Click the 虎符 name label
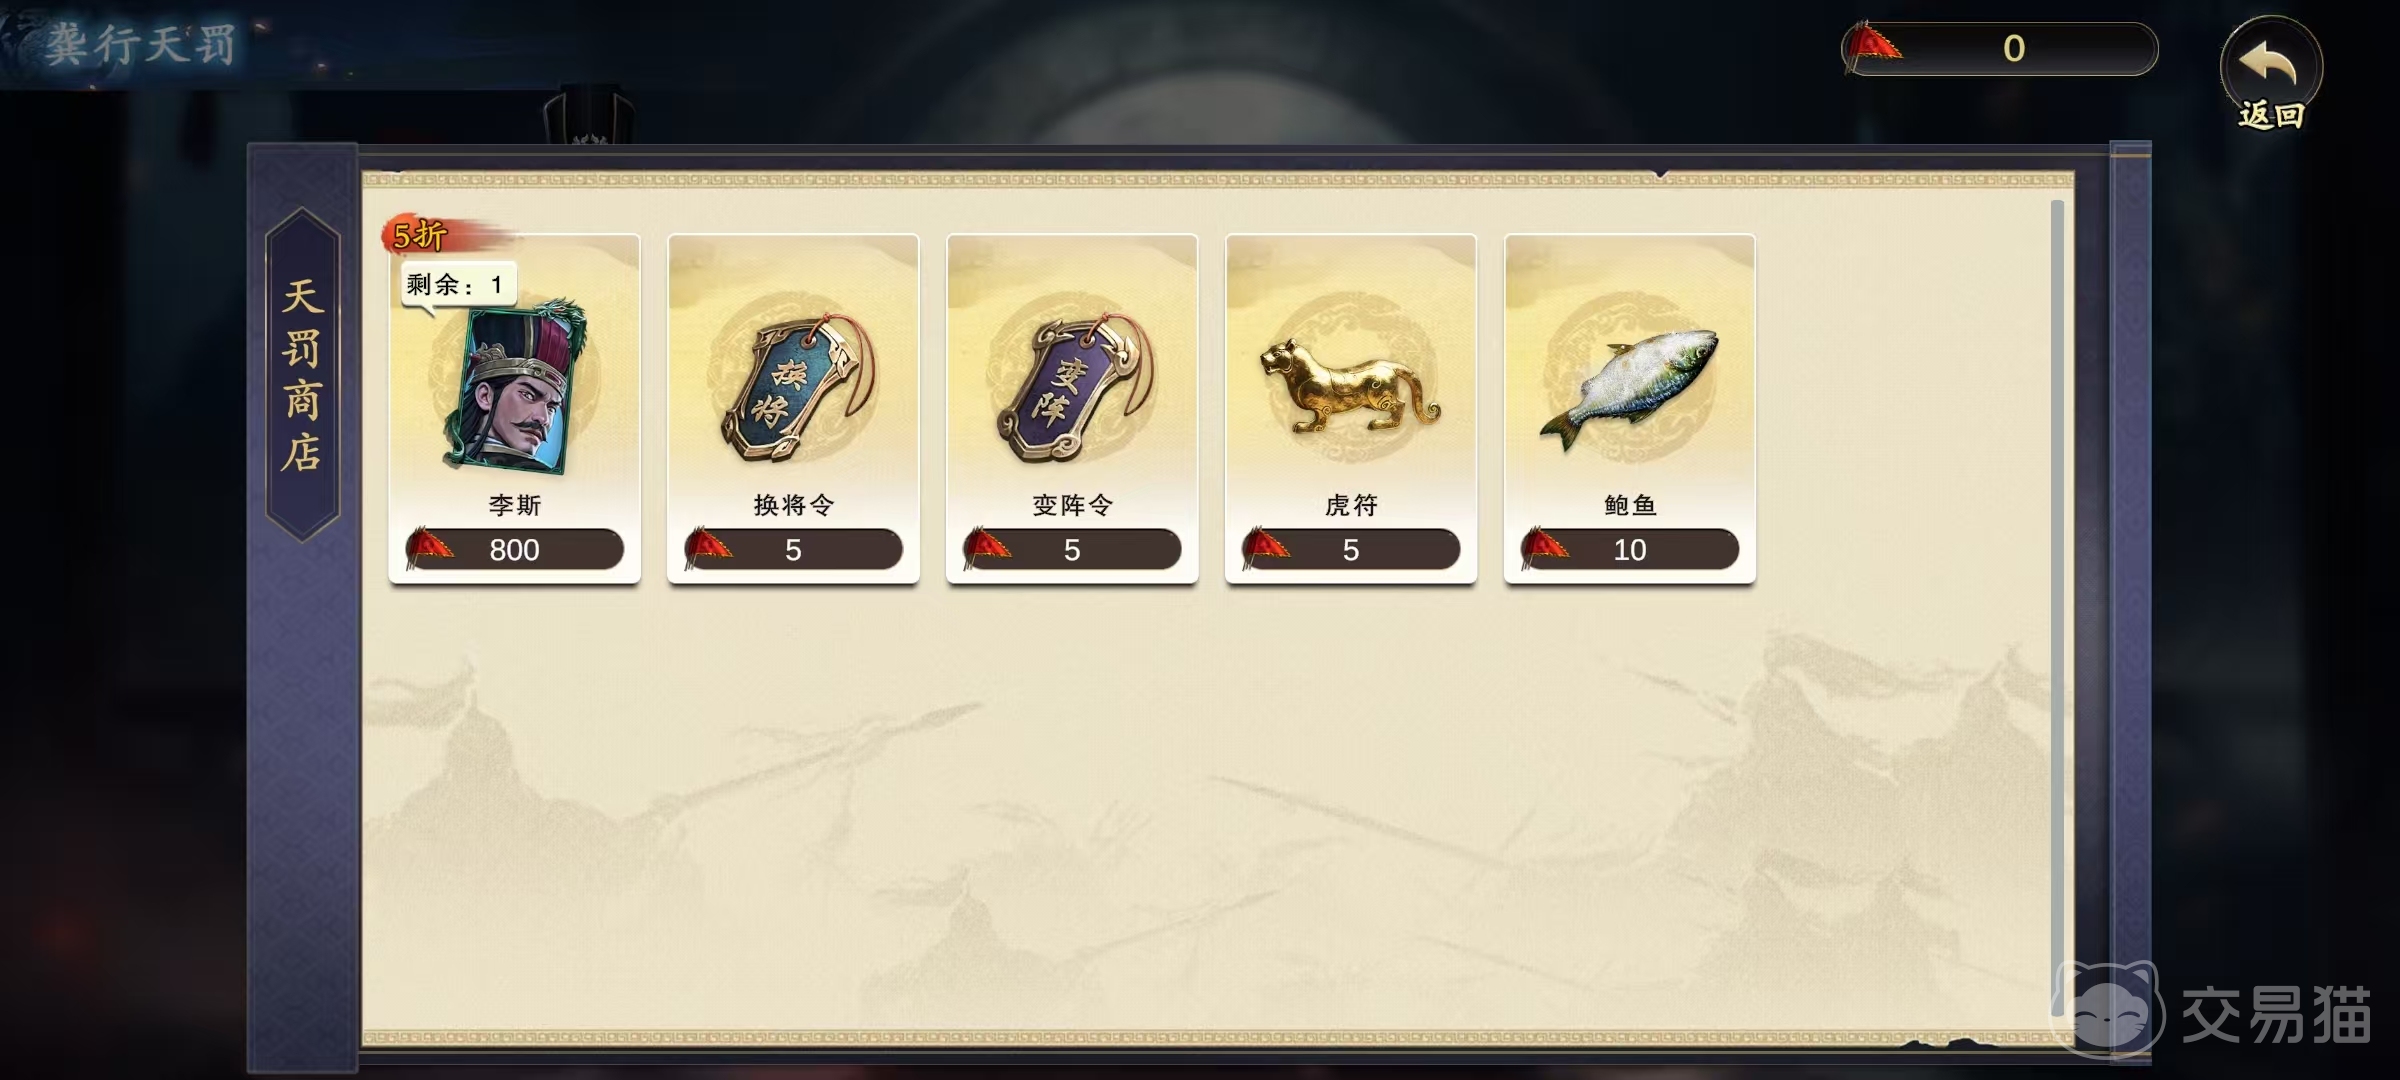The width and height of the screenshot is (2400, 1080). 1351,505
